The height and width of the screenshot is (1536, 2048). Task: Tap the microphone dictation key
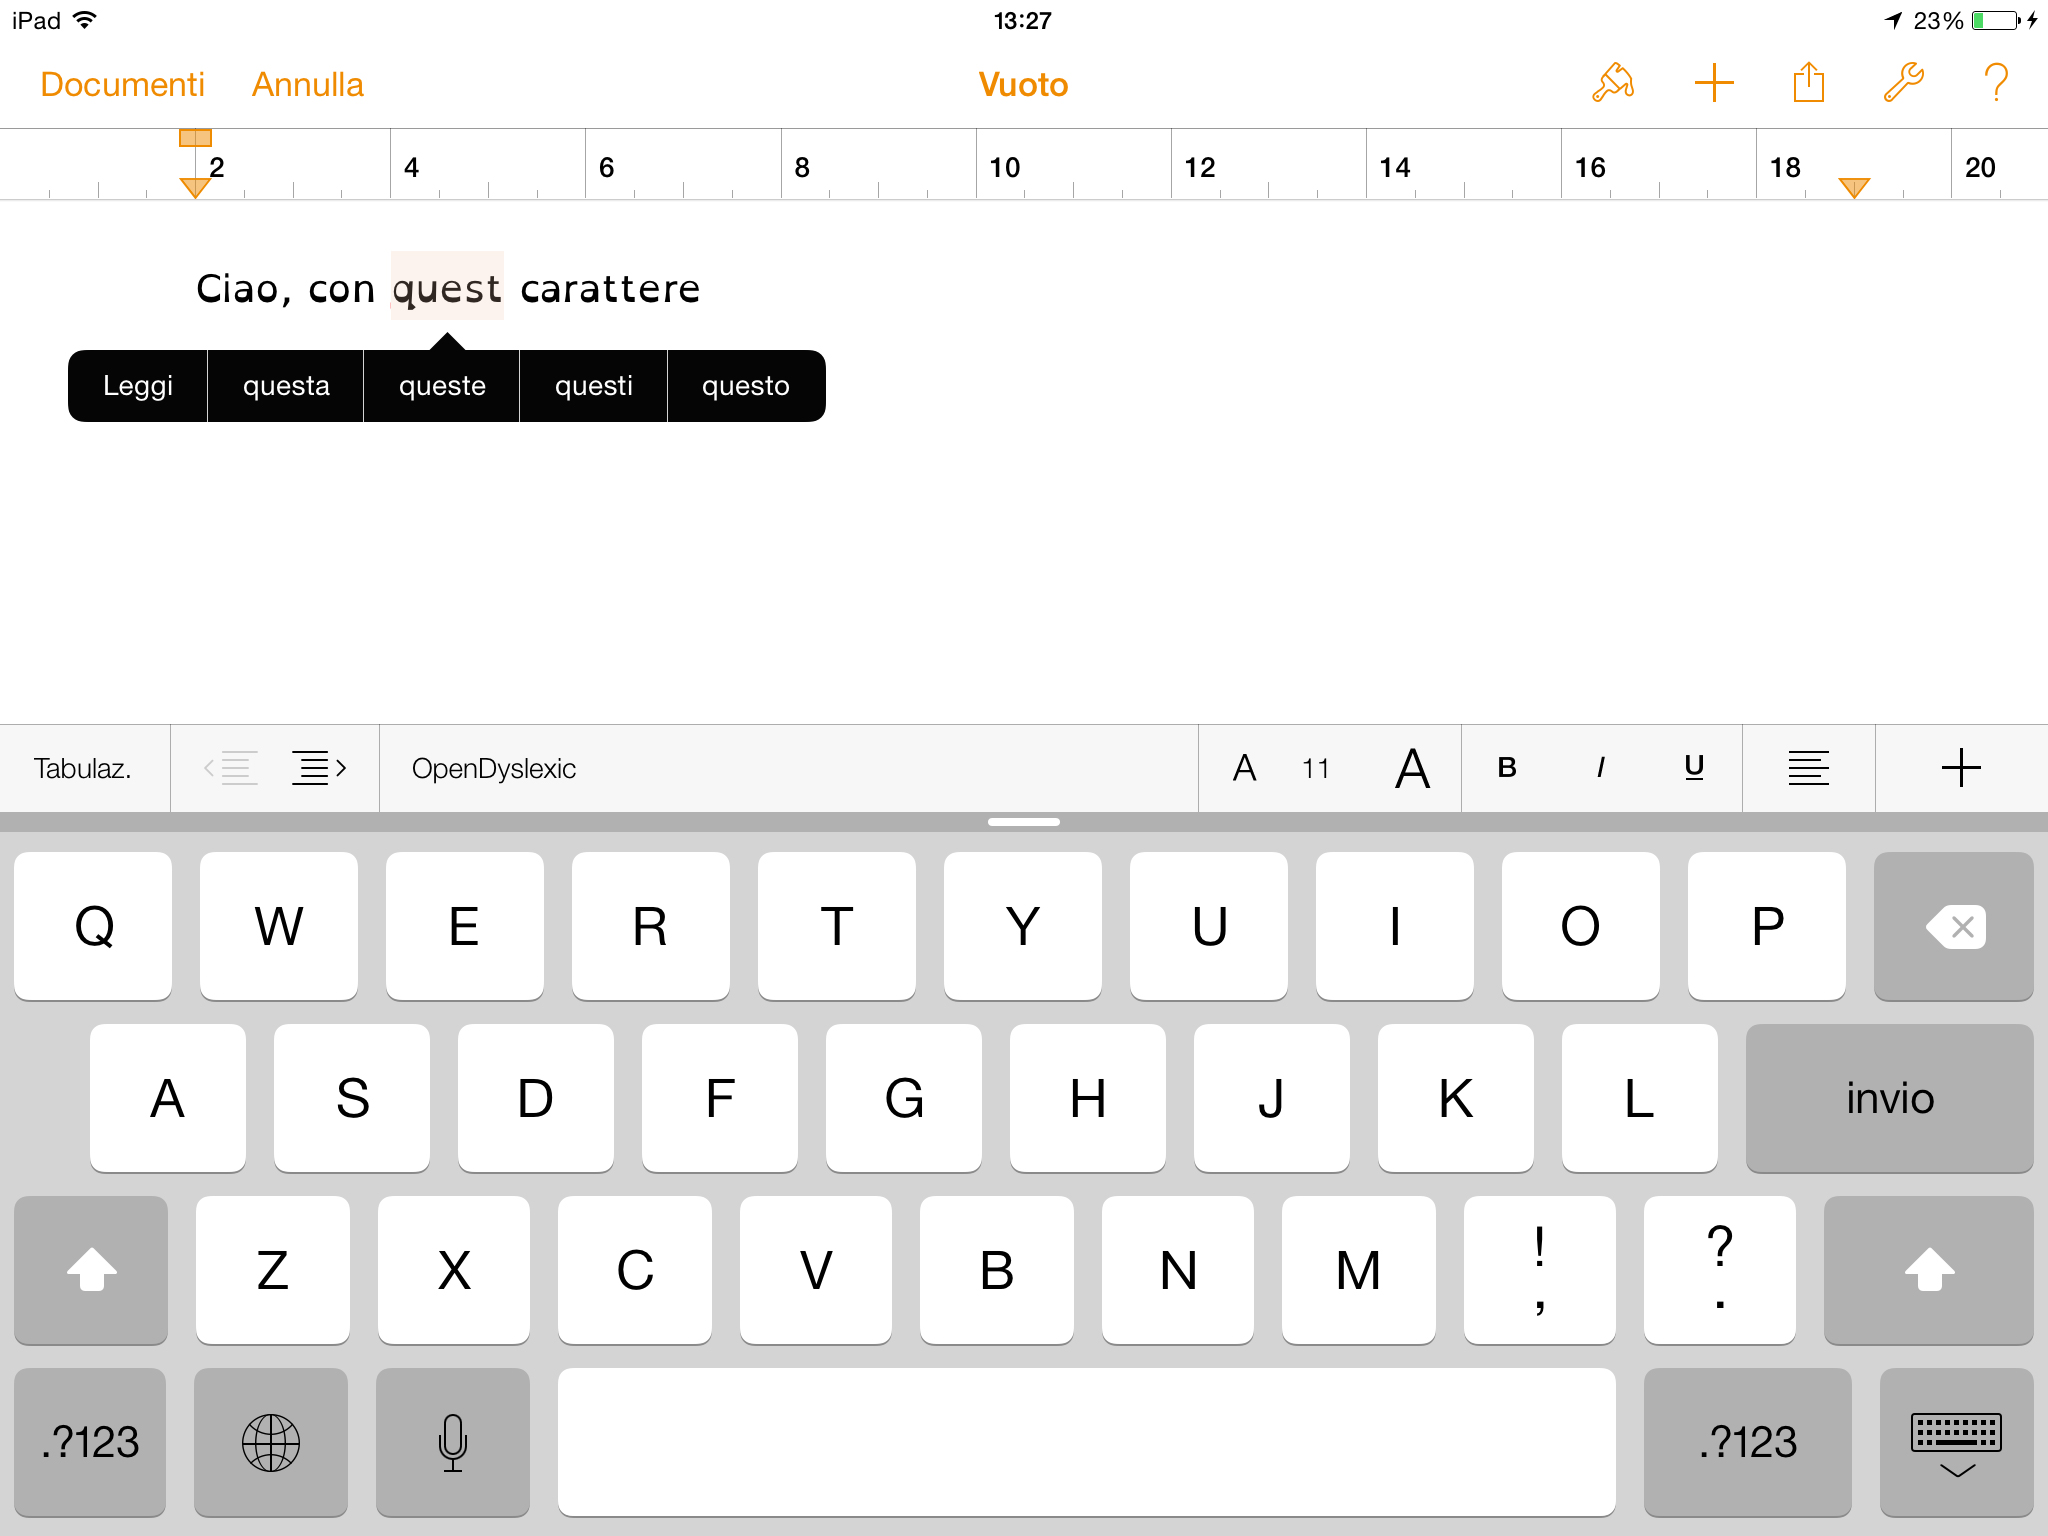[452, 1442]
